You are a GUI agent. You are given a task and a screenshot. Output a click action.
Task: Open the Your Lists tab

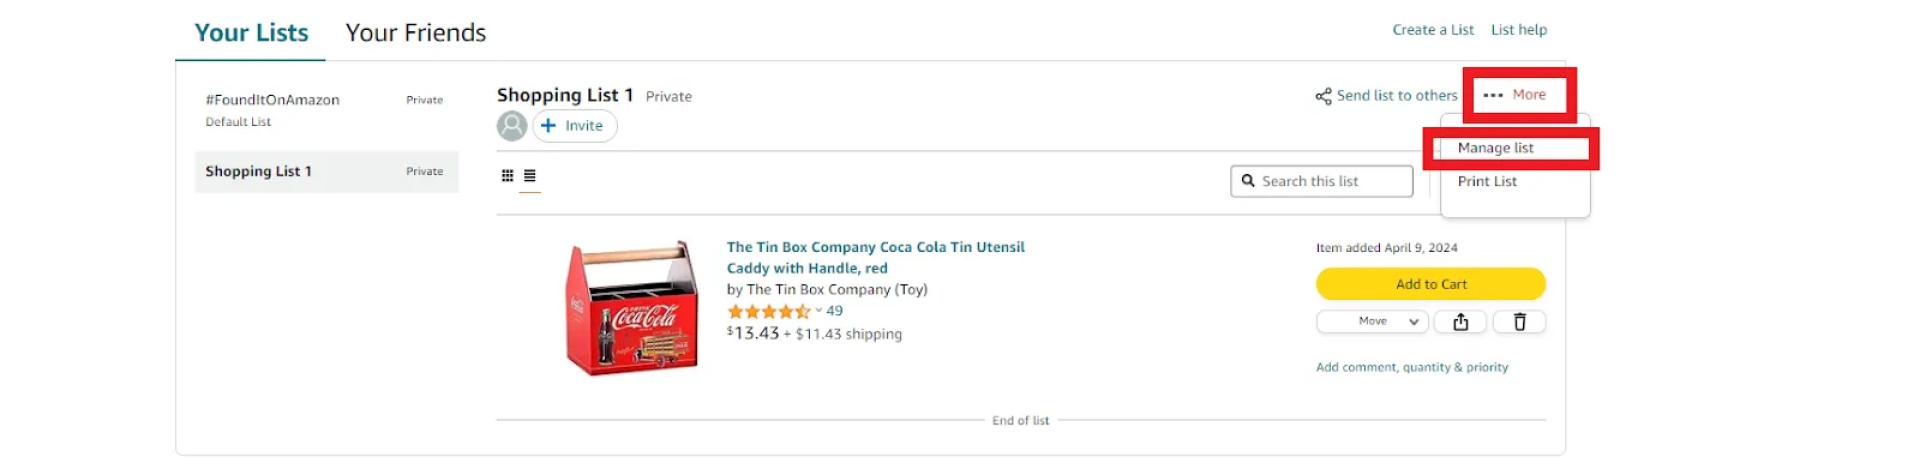click(x=251, y=33)
